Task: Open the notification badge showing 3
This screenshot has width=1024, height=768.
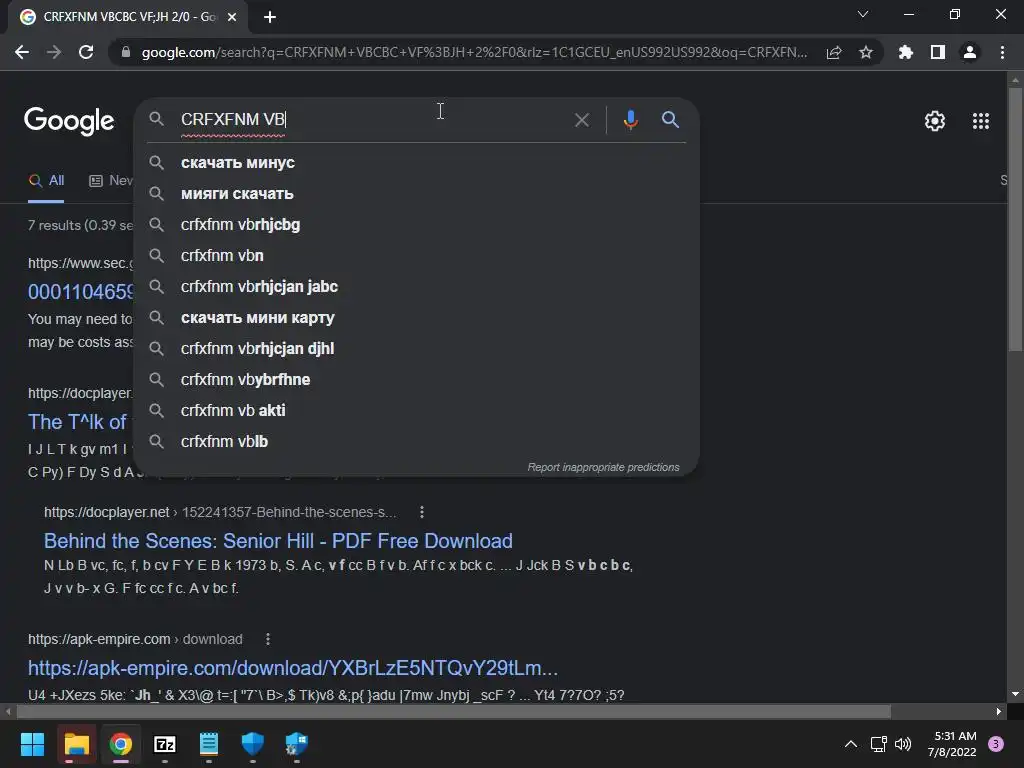Action: [x=996, y=744]
